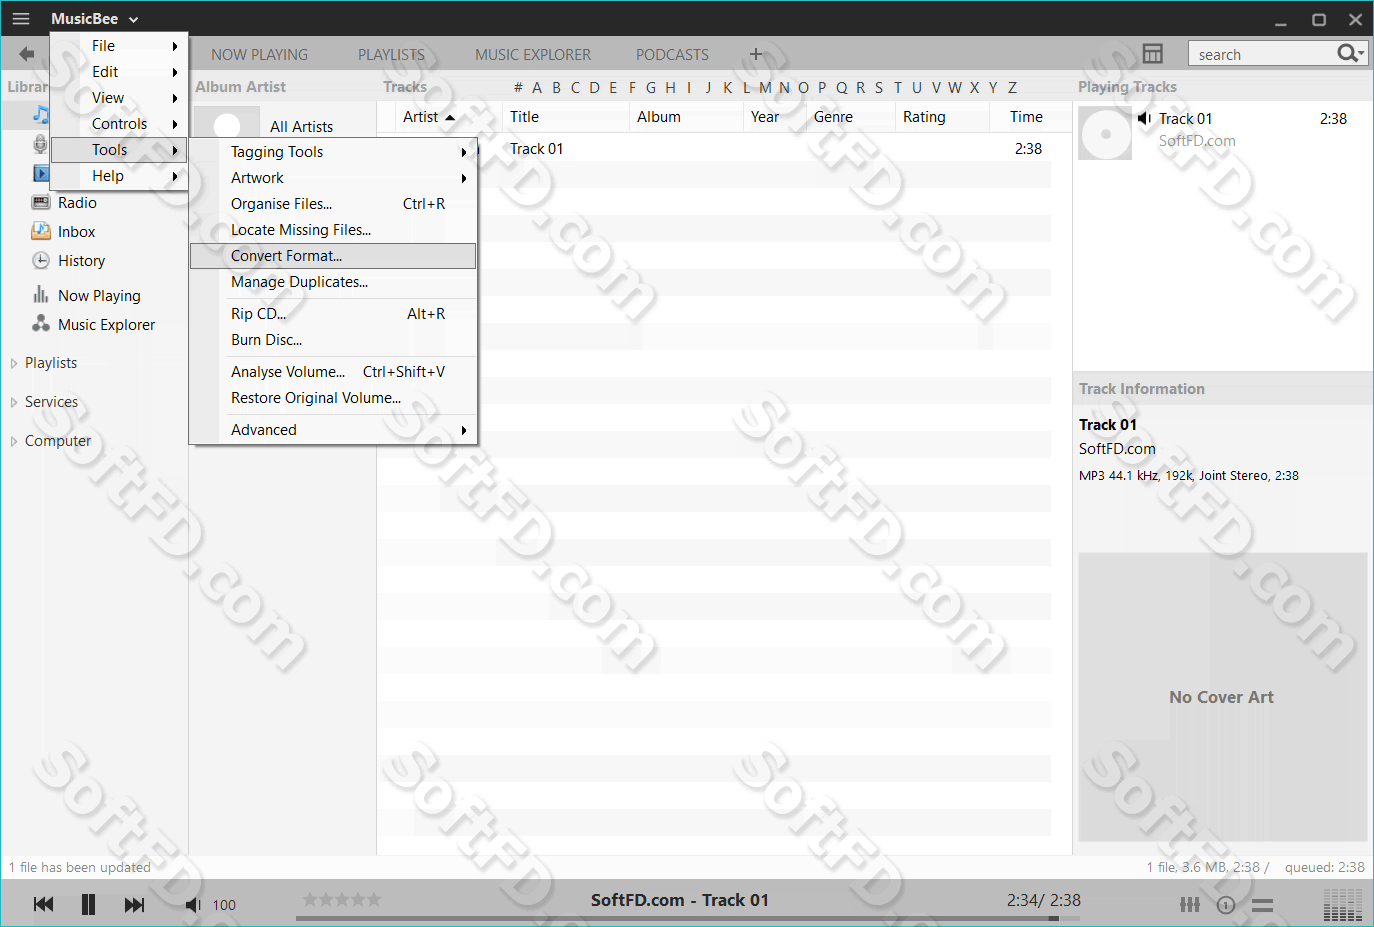Skip to next track
Screen dimensions: 1374x927
(134, 904)
